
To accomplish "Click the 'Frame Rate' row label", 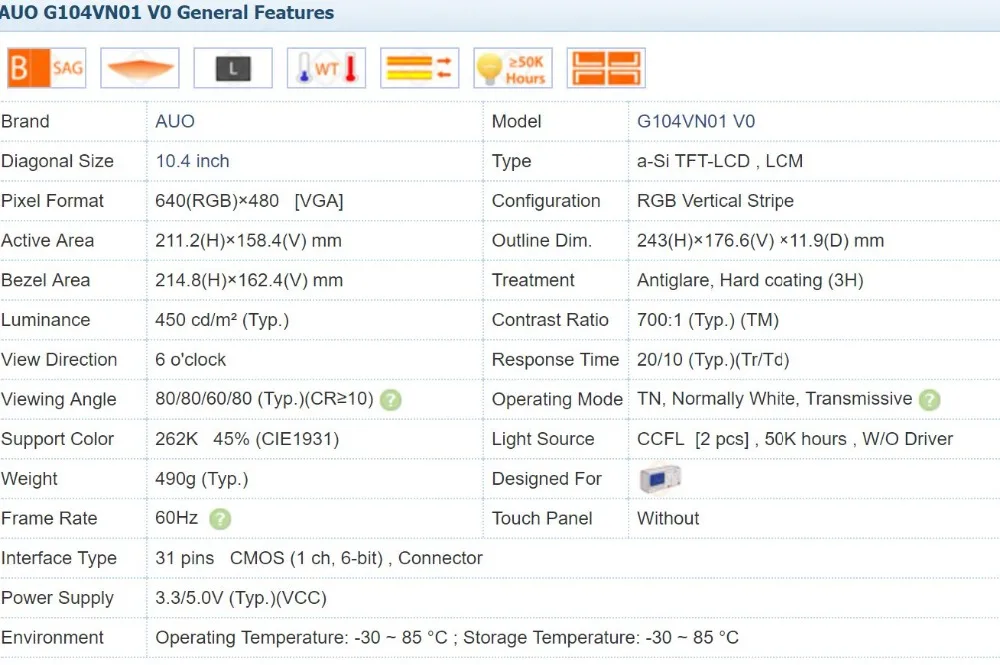I will tap(48, 518).
